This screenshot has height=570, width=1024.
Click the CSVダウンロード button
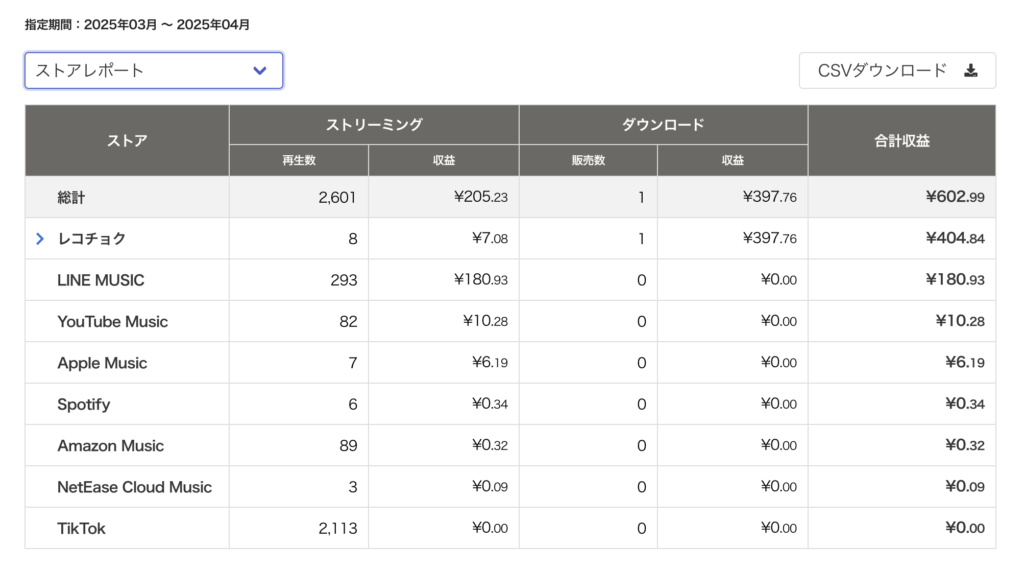coord(897,71)
